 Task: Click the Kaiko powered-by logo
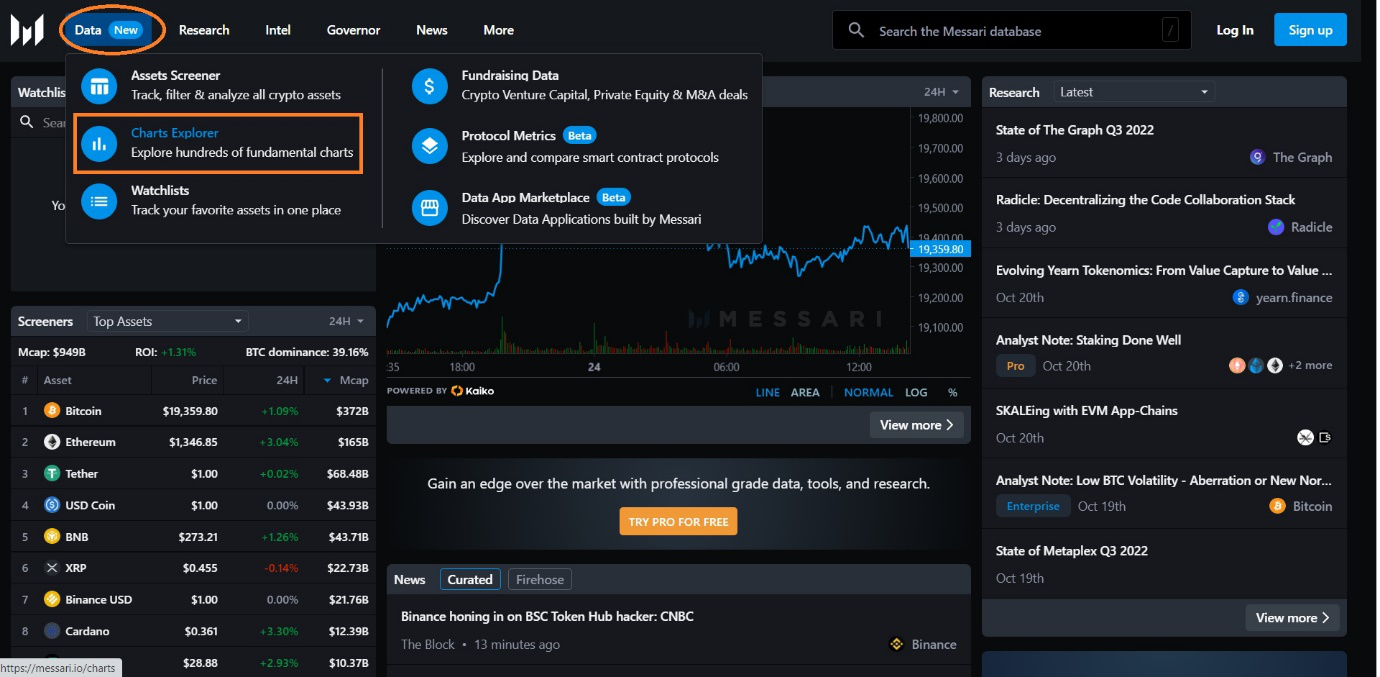472,391
